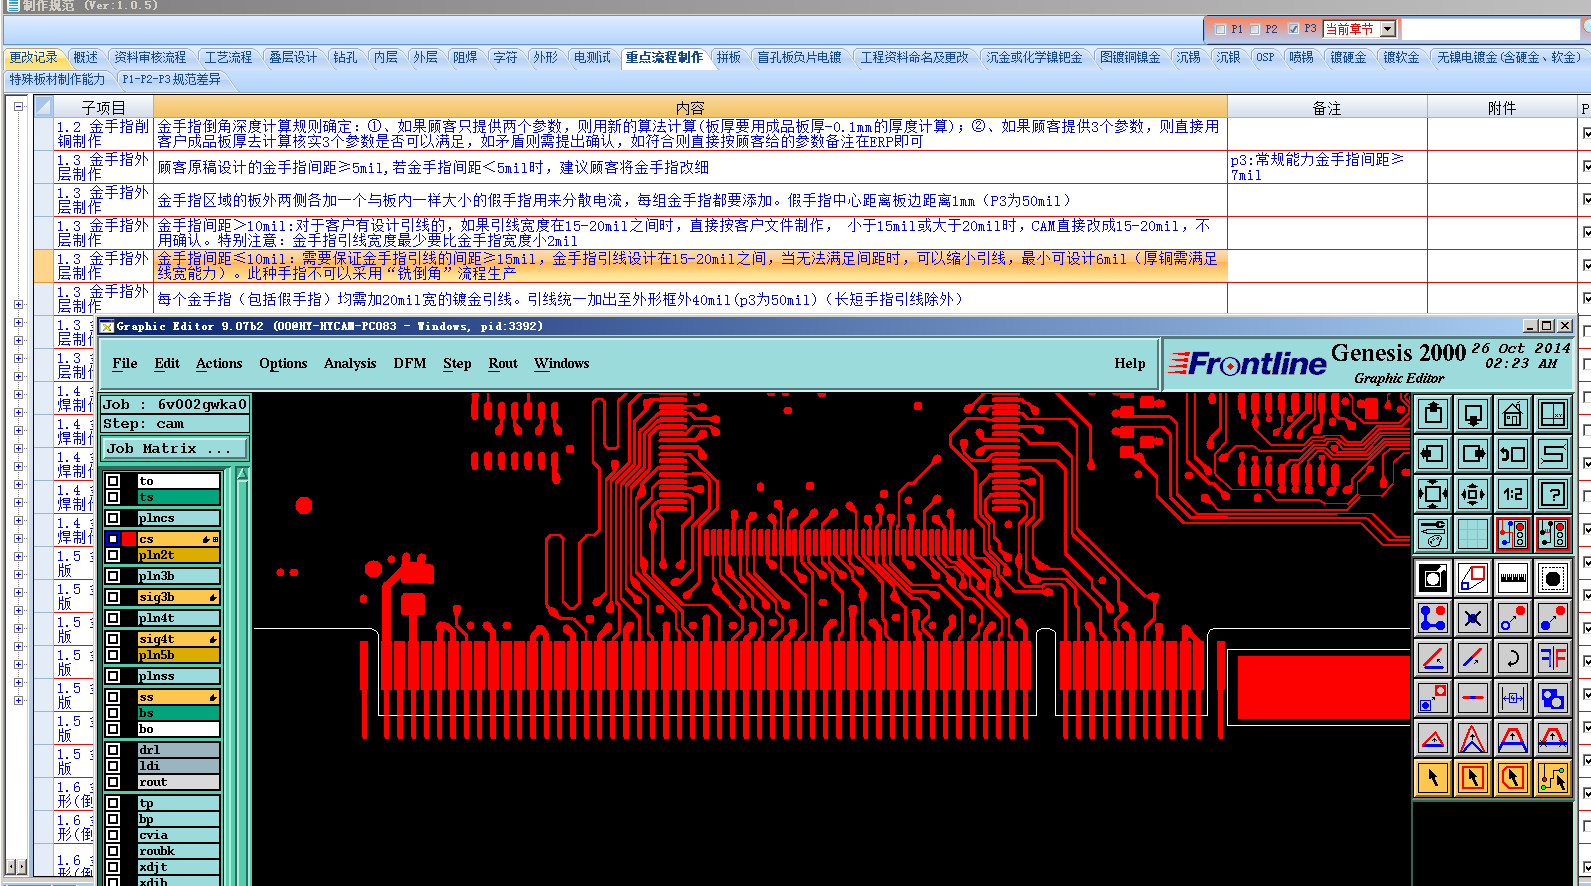Image resolution: width=1591 pixels, height=886 pixels.
Task: Uncheck the P3 checkbox
Action: pos(1294,29)
